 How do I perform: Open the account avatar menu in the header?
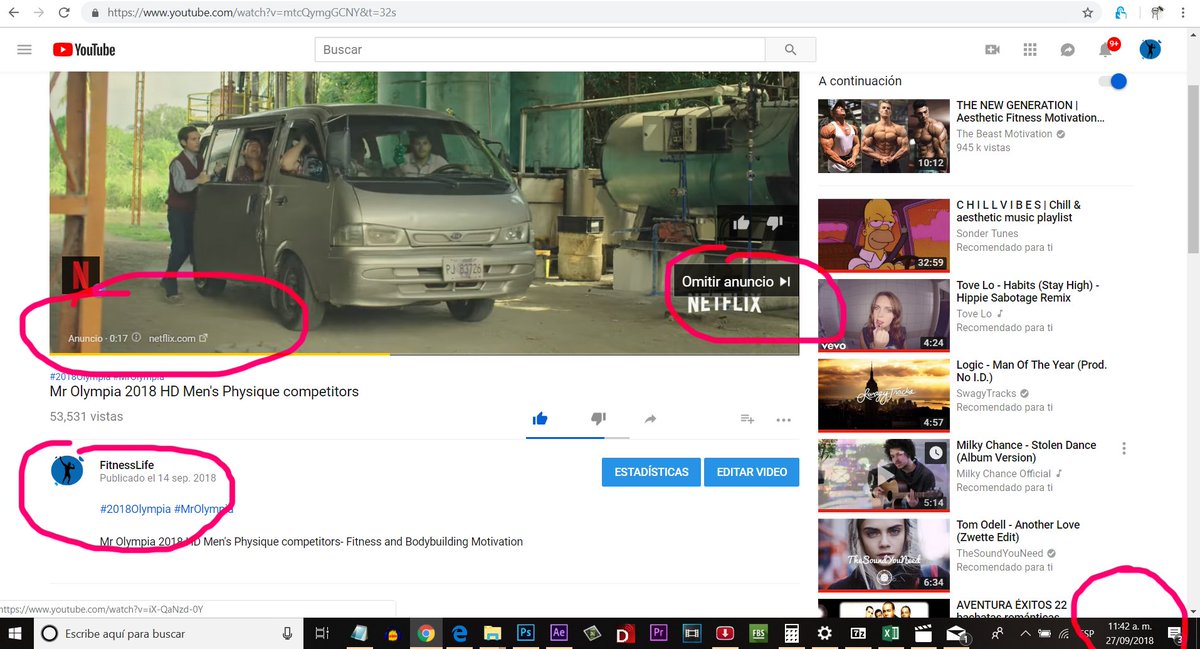(1150, 49)
